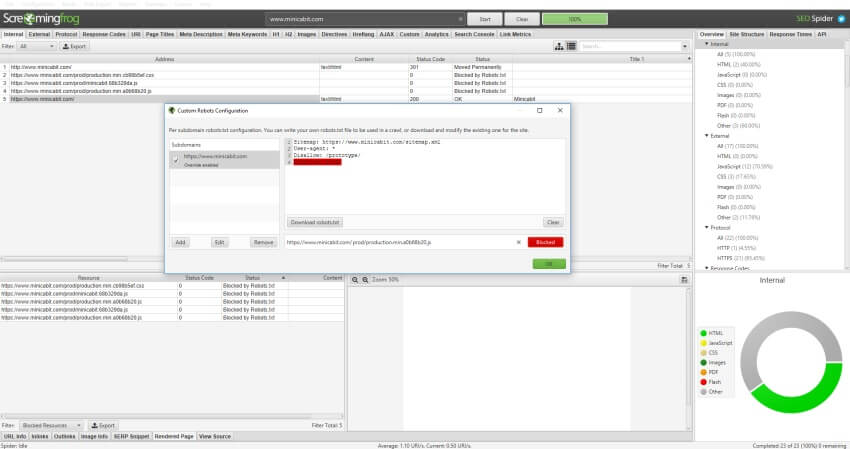
Task: Open the Search Console tab
Action: [x=474, y=34]
